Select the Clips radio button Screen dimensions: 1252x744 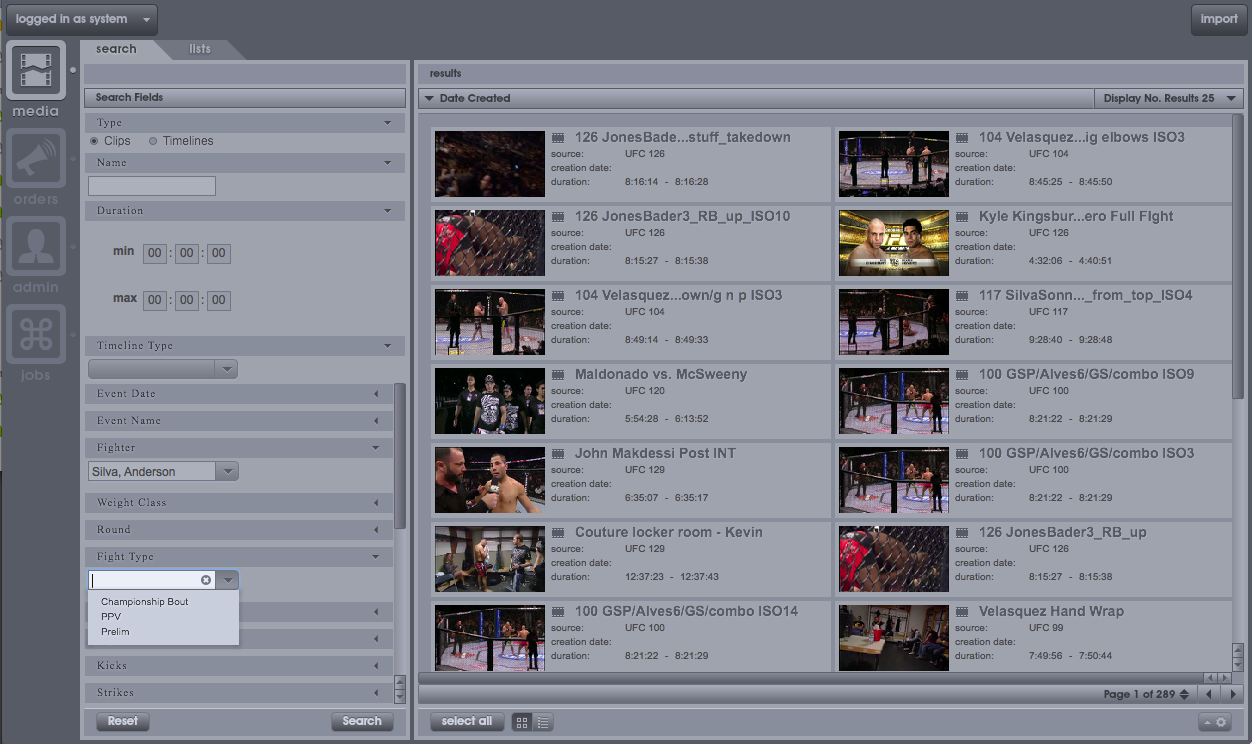(94, 141)
